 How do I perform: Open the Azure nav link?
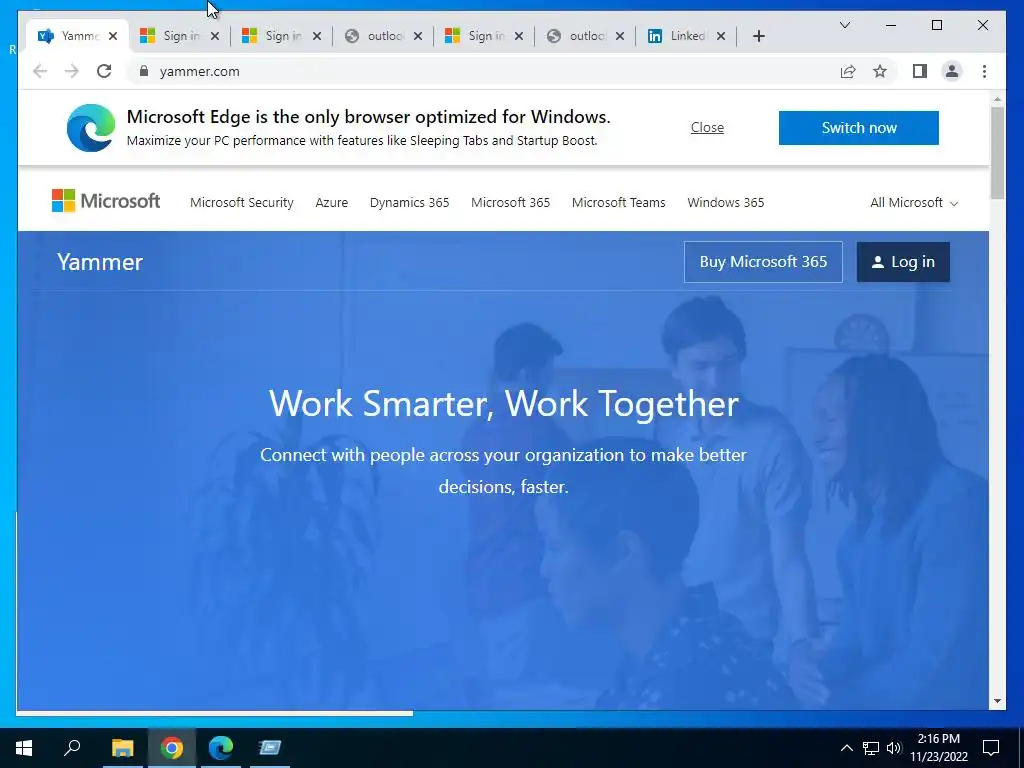point(332,202)
